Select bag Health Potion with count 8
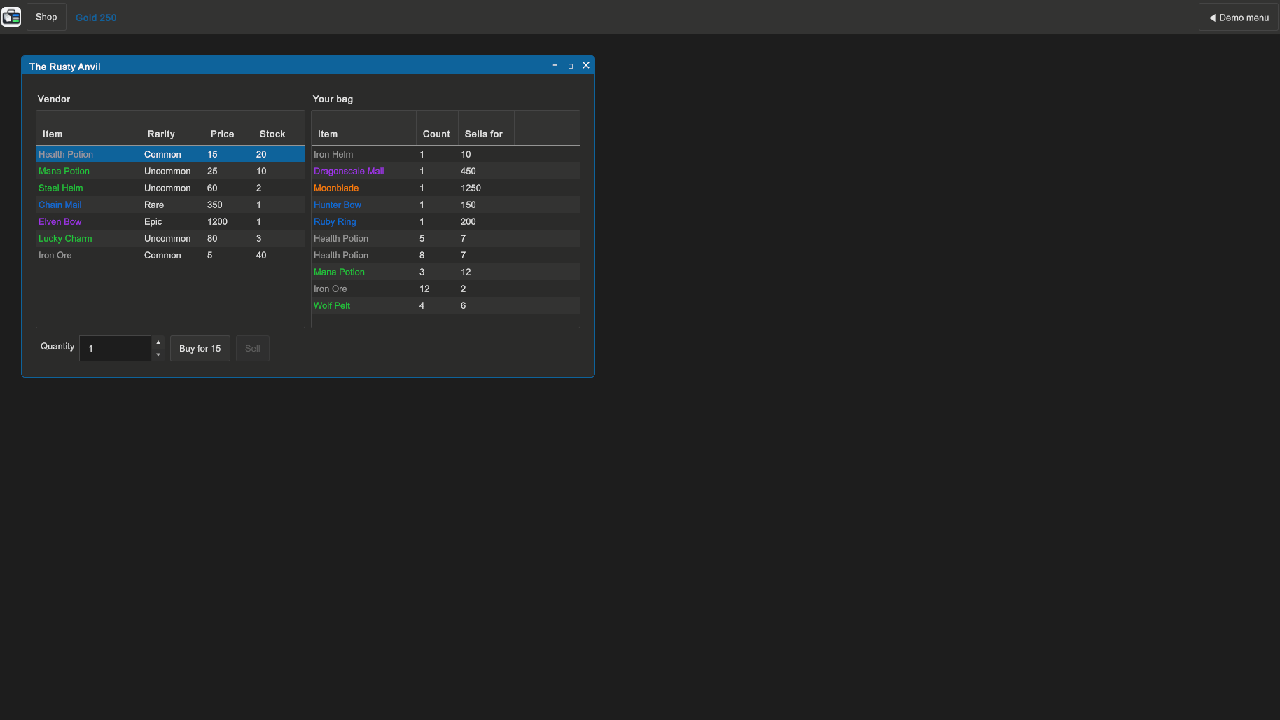This screenshot has width=1280, height=720. (x=446, y=255)
